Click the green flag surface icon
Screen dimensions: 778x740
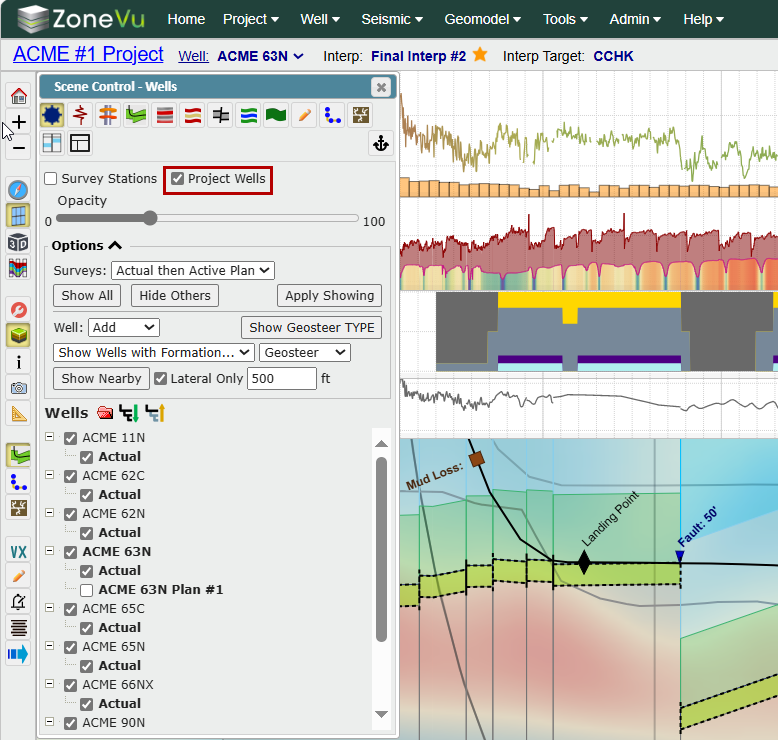[x=276, y=116]
